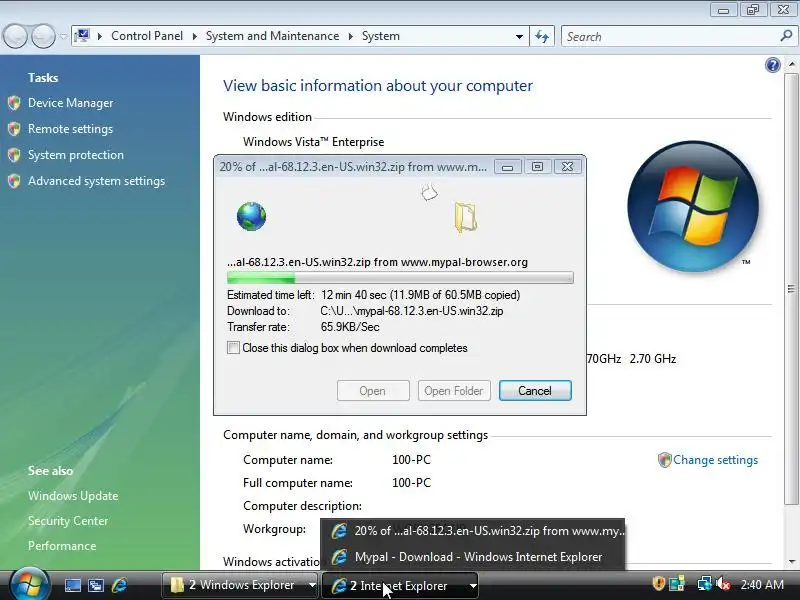Close the file download dialog
The image size is (800, 600).
click(x=567, y=167)
